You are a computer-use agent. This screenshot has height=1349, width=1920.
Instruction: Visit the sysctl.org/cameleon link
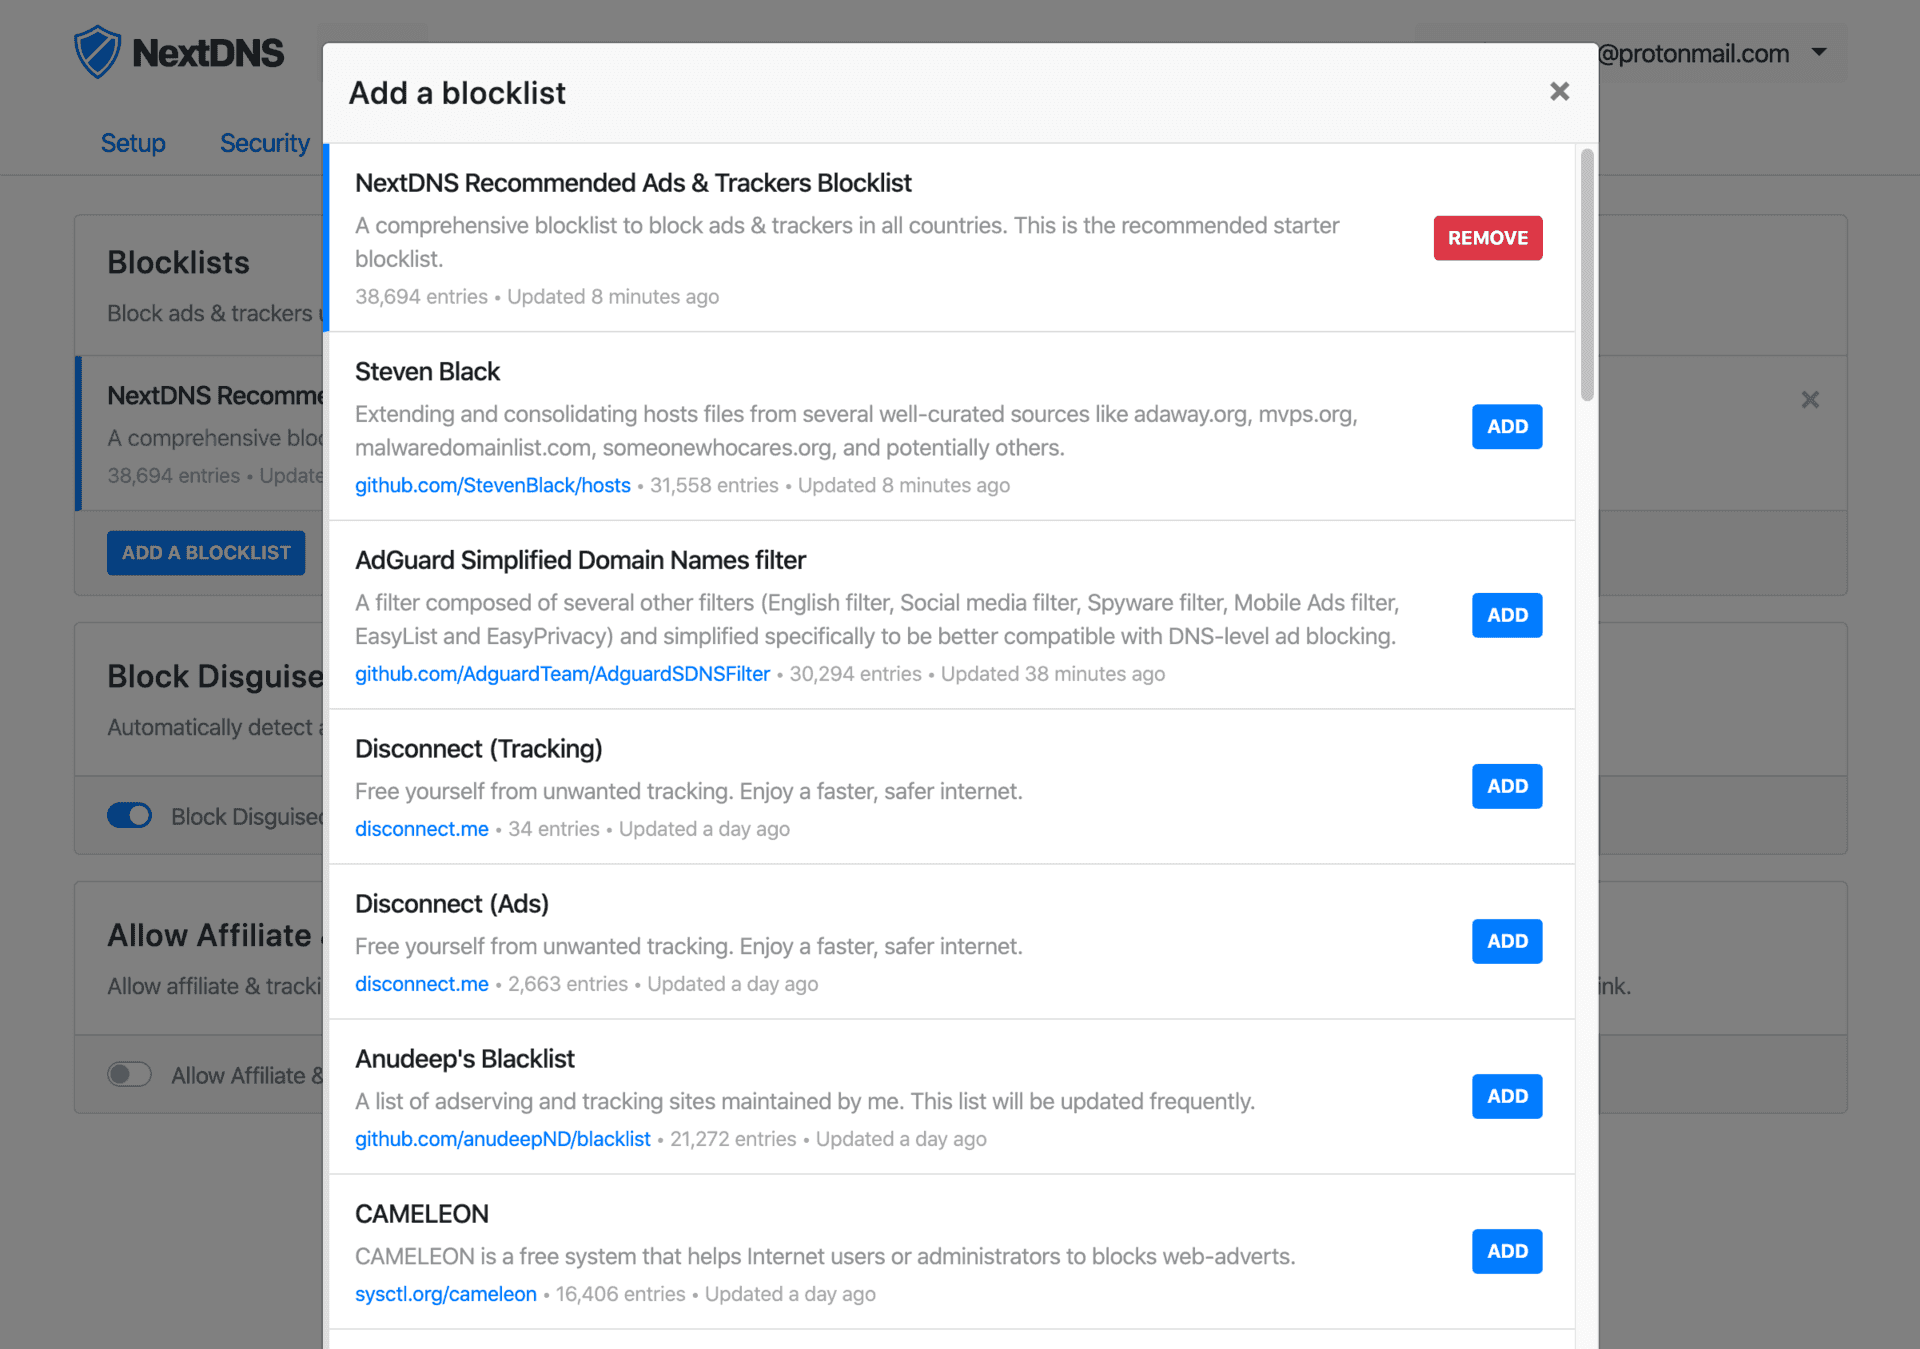tap(445, 1294)
